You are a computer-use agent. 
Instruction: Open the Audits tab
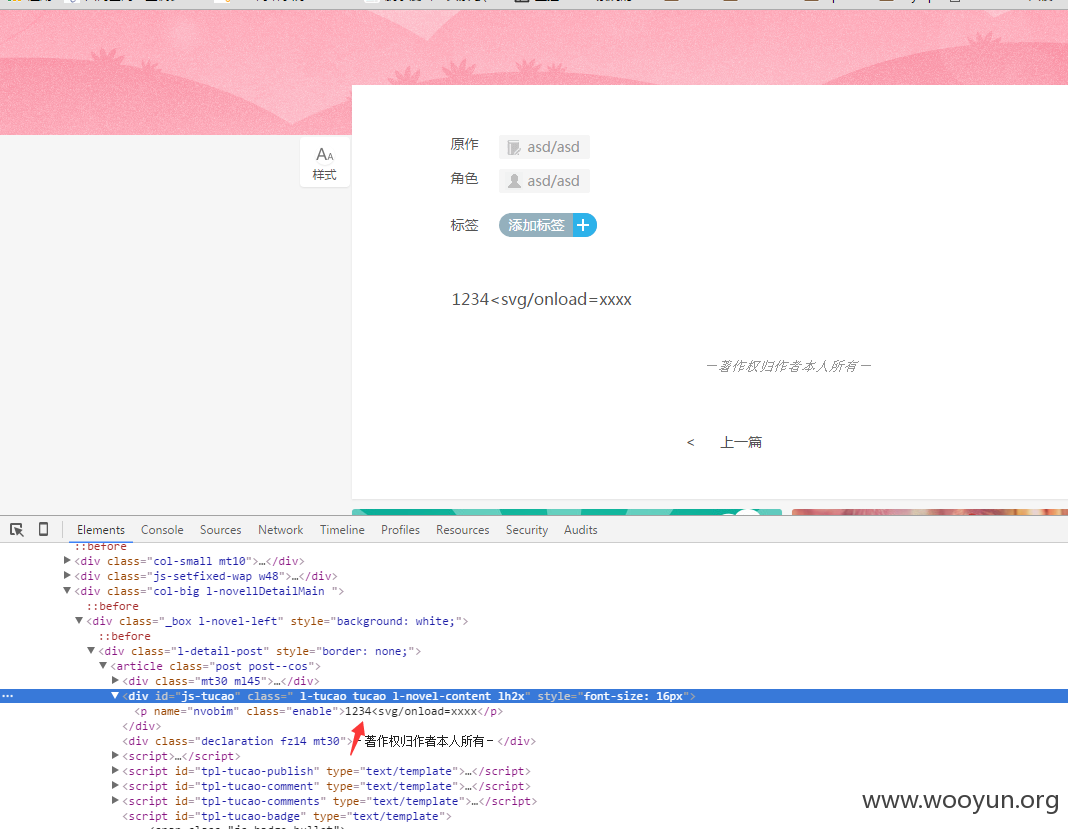pos(580,530)
